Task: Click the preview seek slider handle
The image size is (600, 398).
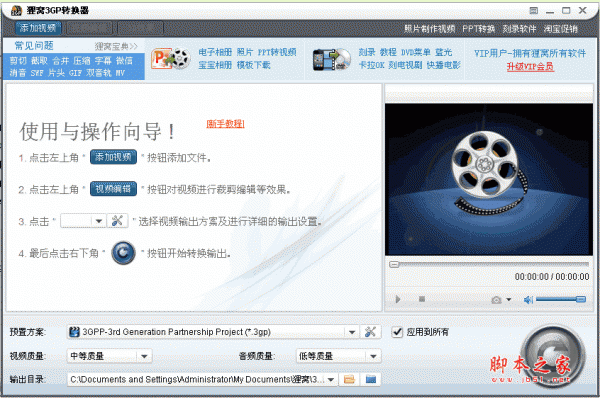Action: coord(394,264)
